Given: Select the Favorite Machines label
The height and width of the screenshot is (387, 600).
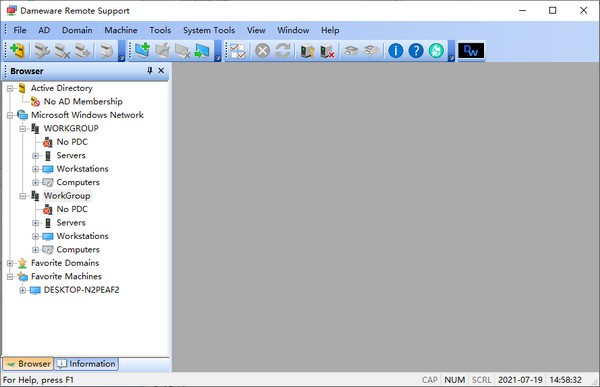Looking at the screenshot, I should [66, 276].
